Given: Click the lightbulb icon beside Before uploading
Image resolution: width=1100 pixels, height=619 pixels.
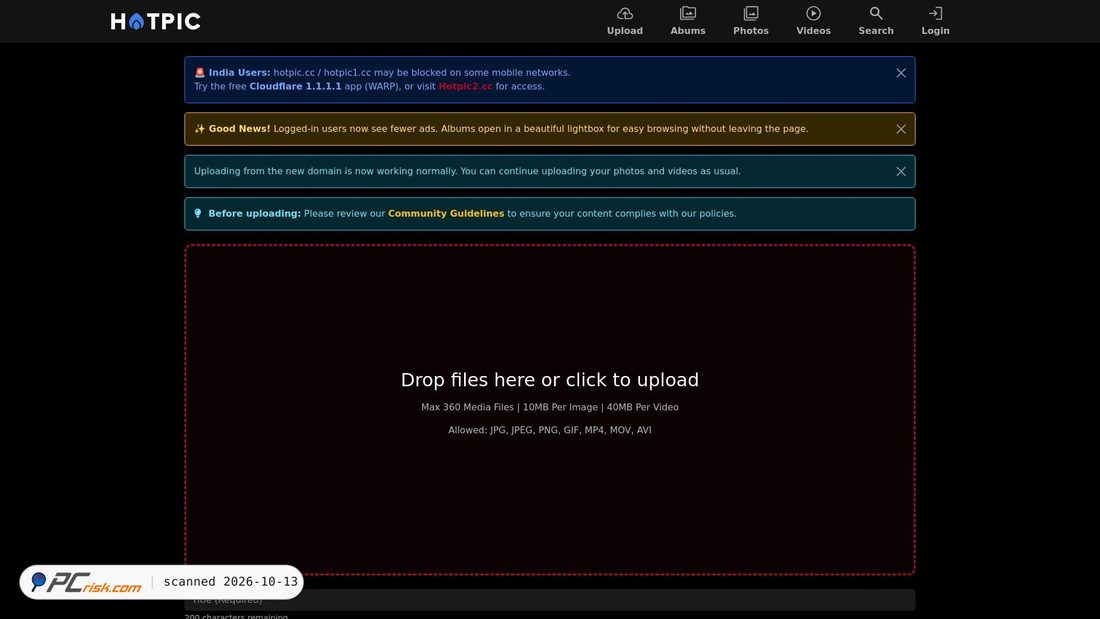Looking at the screenshot, I should coord(198,213).
